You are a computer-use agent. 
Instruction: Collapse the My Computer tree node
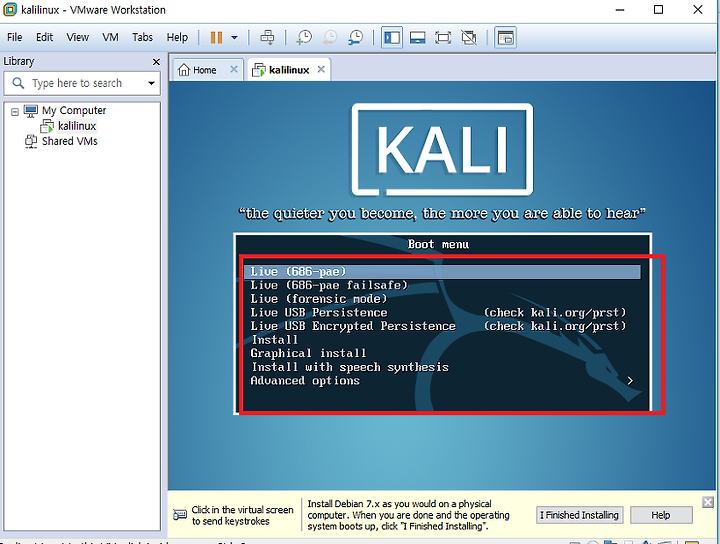click(x=15, y=111)
